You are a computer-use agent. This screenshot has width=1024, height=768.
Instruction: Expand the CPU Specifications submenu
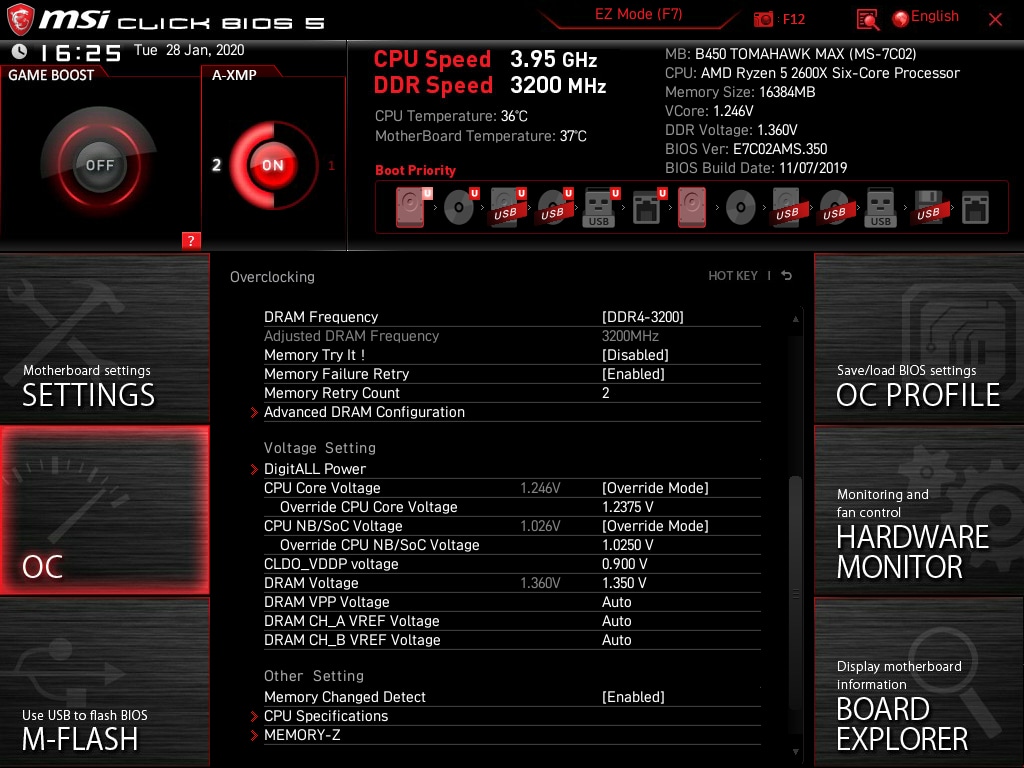325,716
